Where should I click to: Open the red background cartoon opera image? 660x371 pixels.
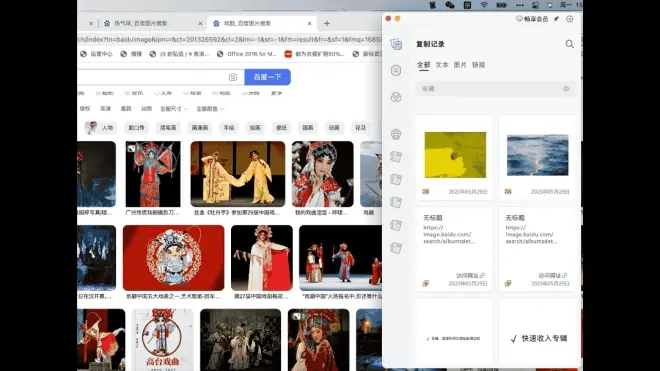pyautogui.click(x=173, y=258)
